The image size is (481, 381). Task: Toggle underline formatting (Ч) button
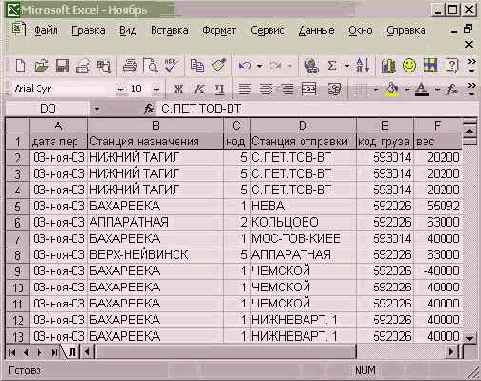[x=220, y=89]
